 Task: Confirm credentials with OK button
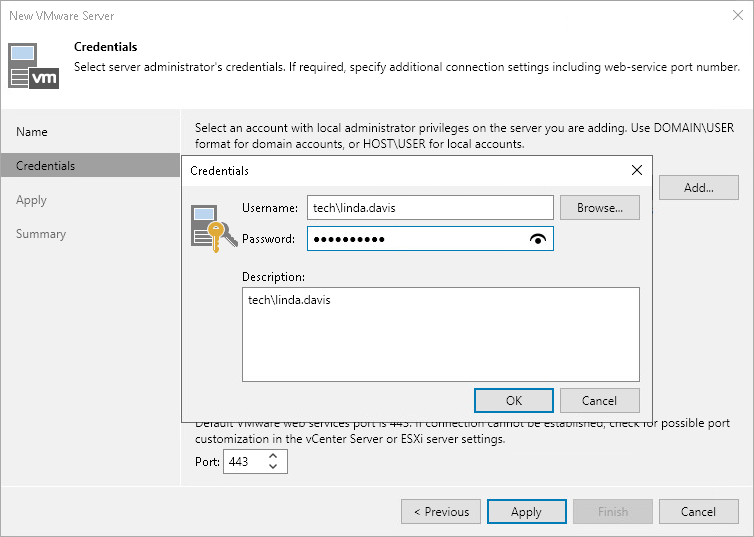pyautogui.click(x=514, y=400)
